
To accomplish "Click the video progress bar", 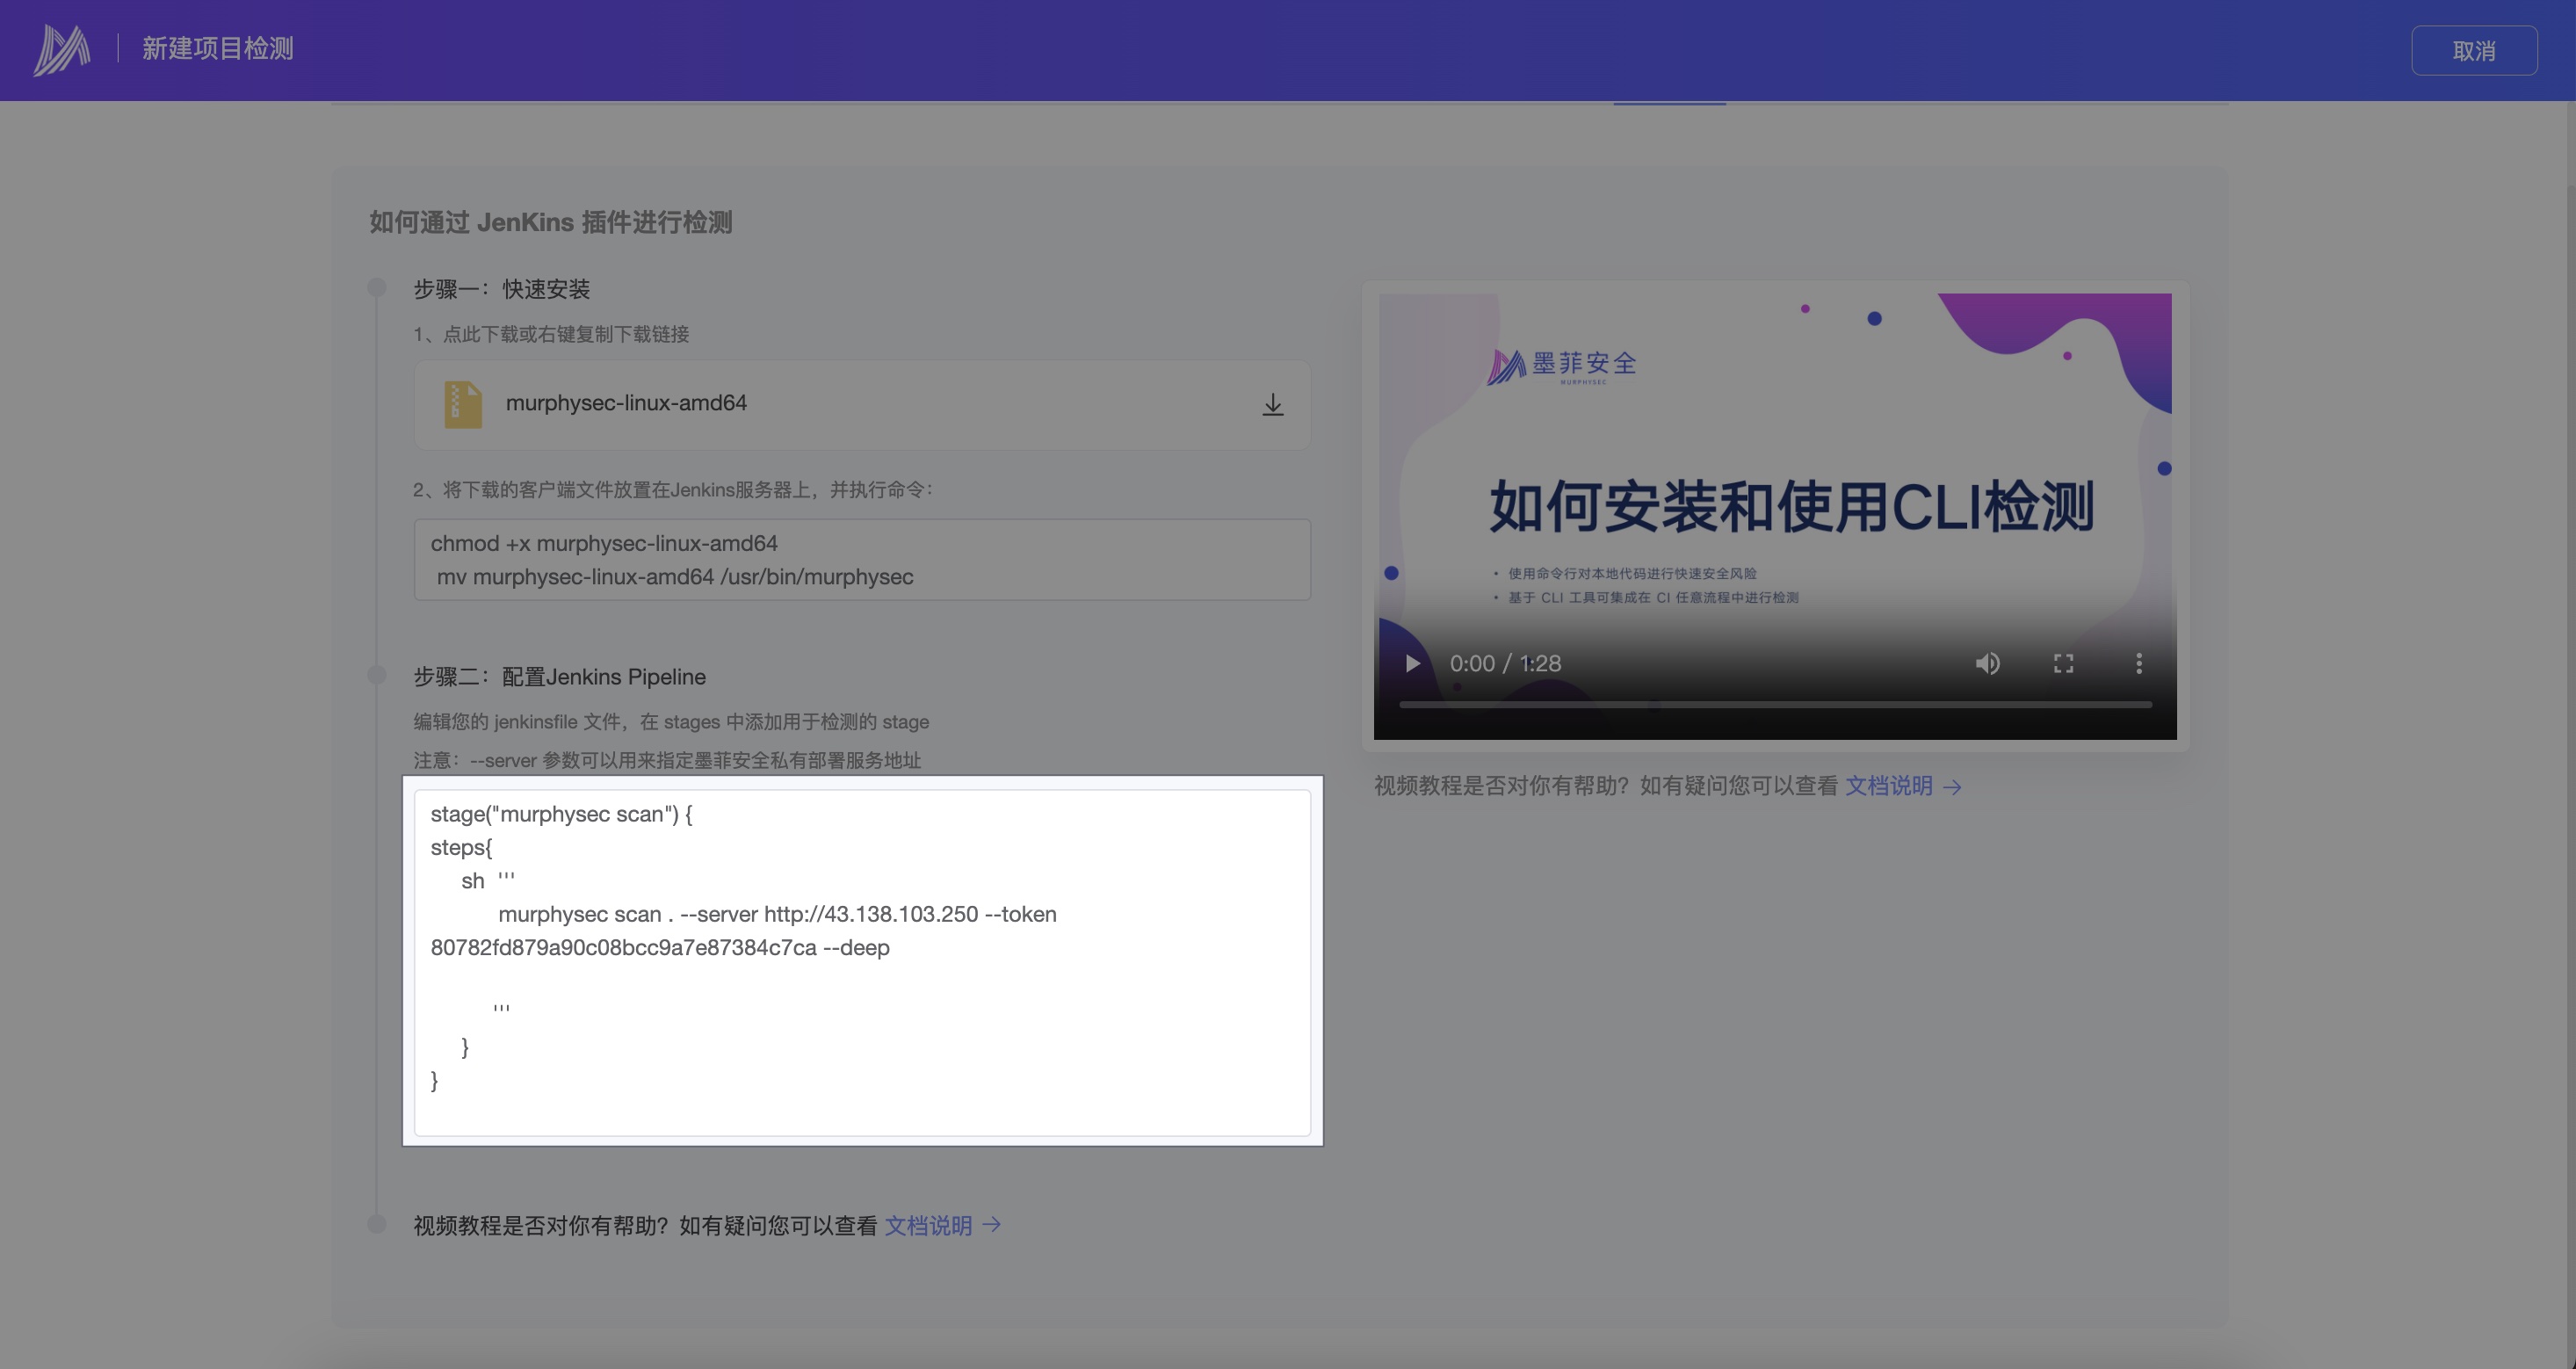I will [x=1775, y=705].
